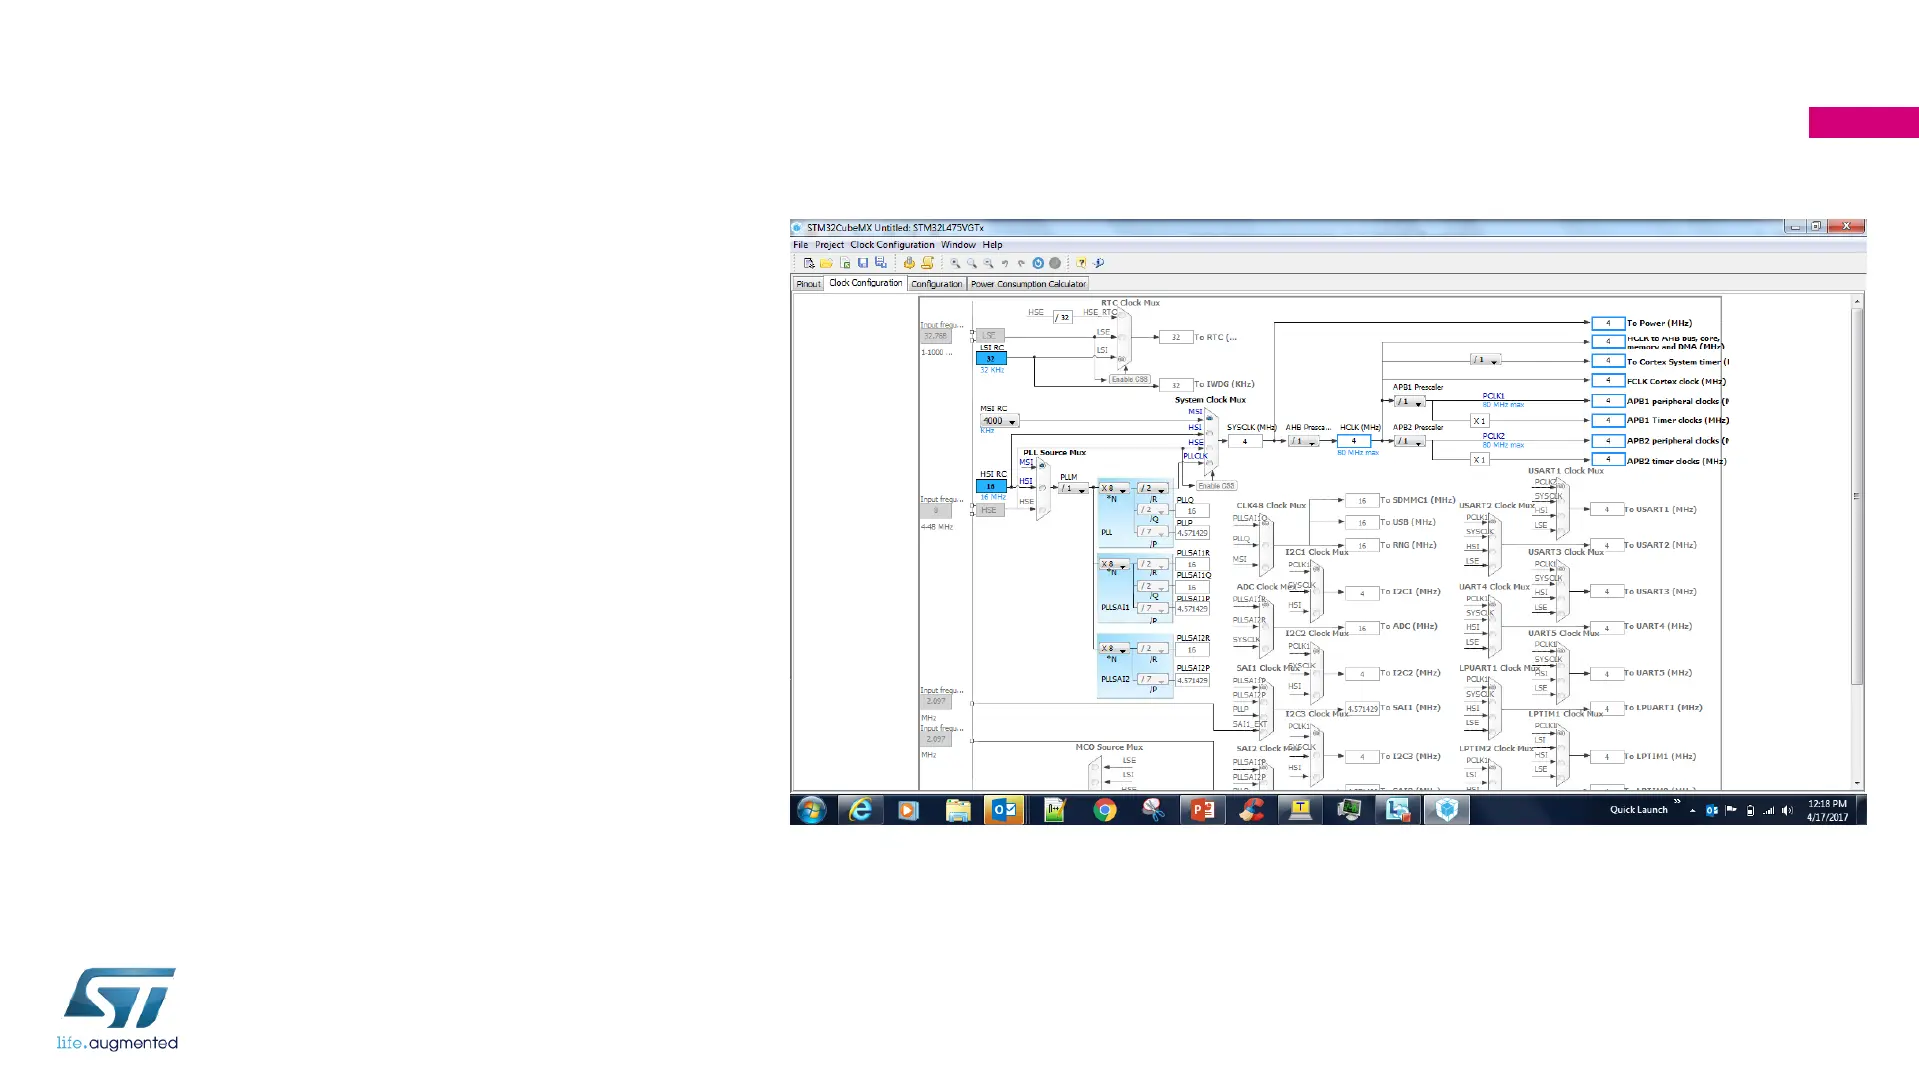Click the Generate Code toolbar icon

(x=909, y=263)
